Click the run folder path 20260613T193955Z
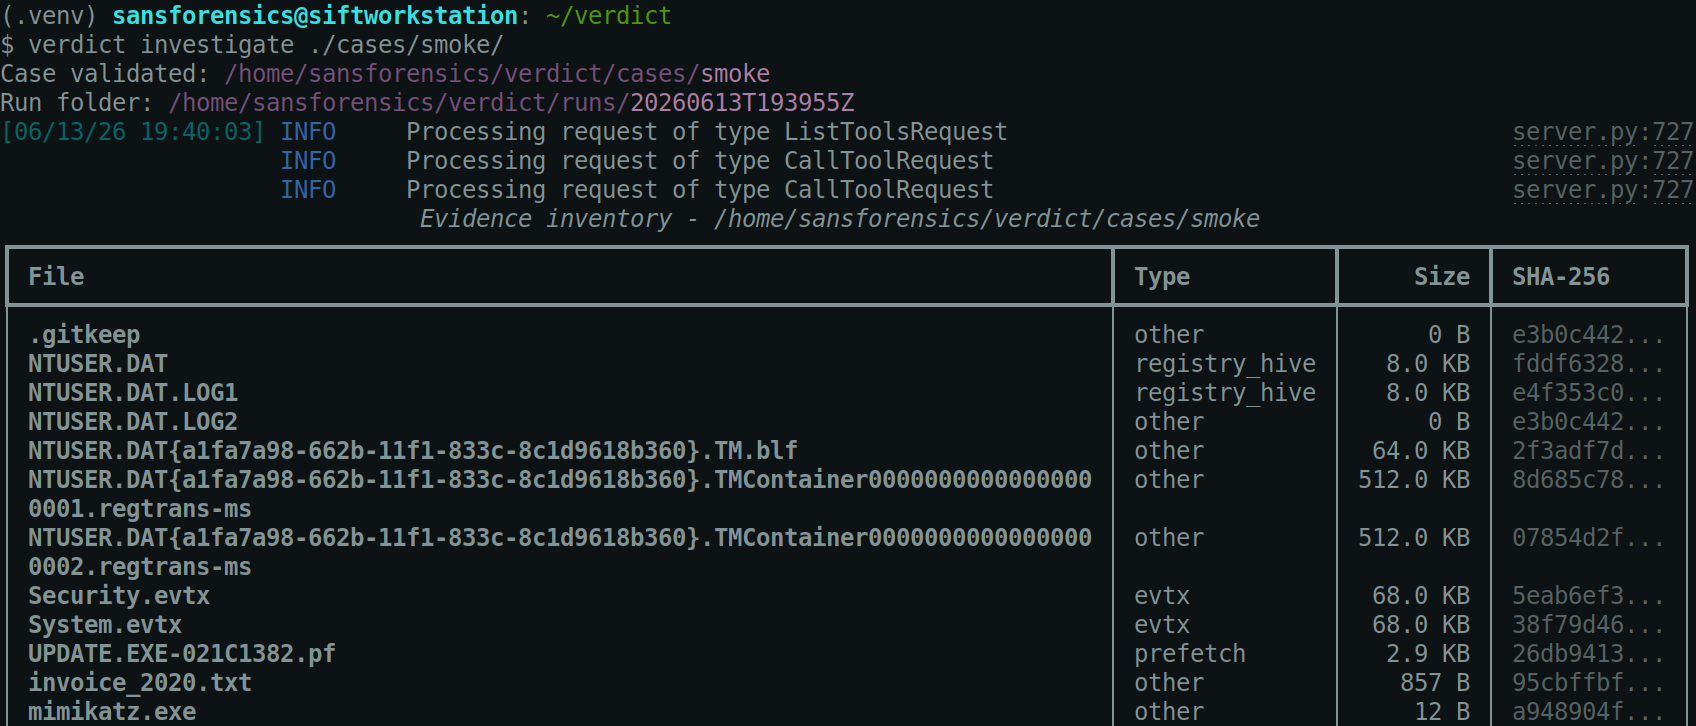 pyautogui.click(x=742, y=103)
